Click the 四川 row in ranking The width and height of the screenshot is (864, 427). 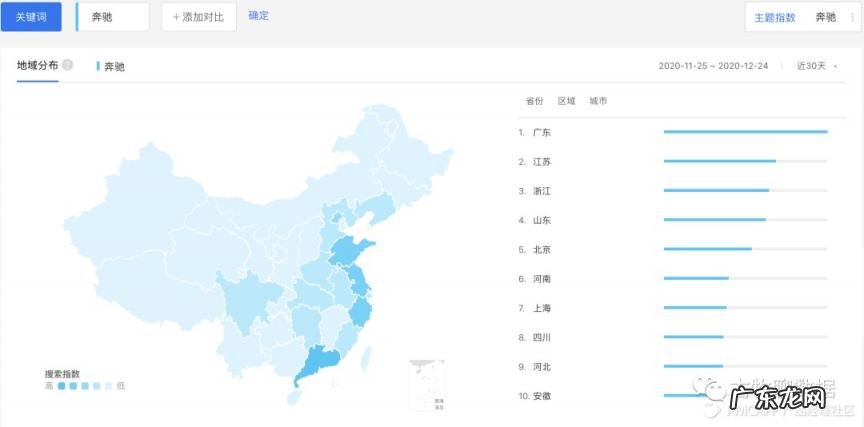pyautogui.click(x=673, y=337)
